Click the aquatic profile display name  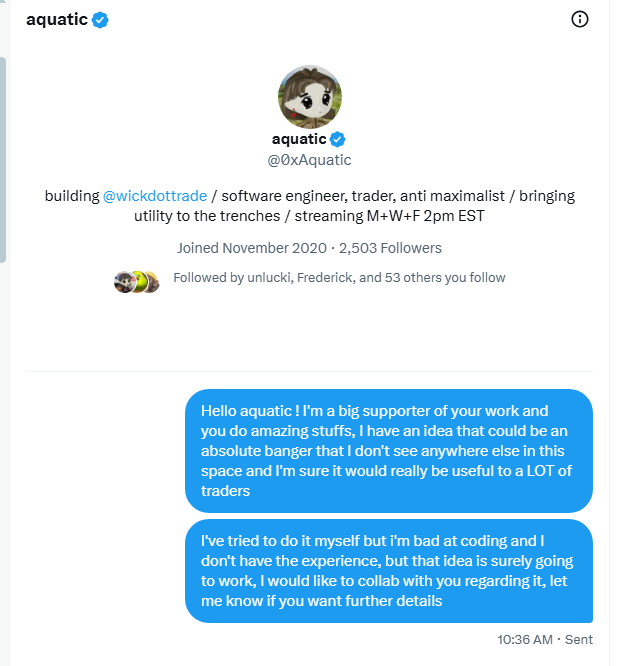(299, 139)
